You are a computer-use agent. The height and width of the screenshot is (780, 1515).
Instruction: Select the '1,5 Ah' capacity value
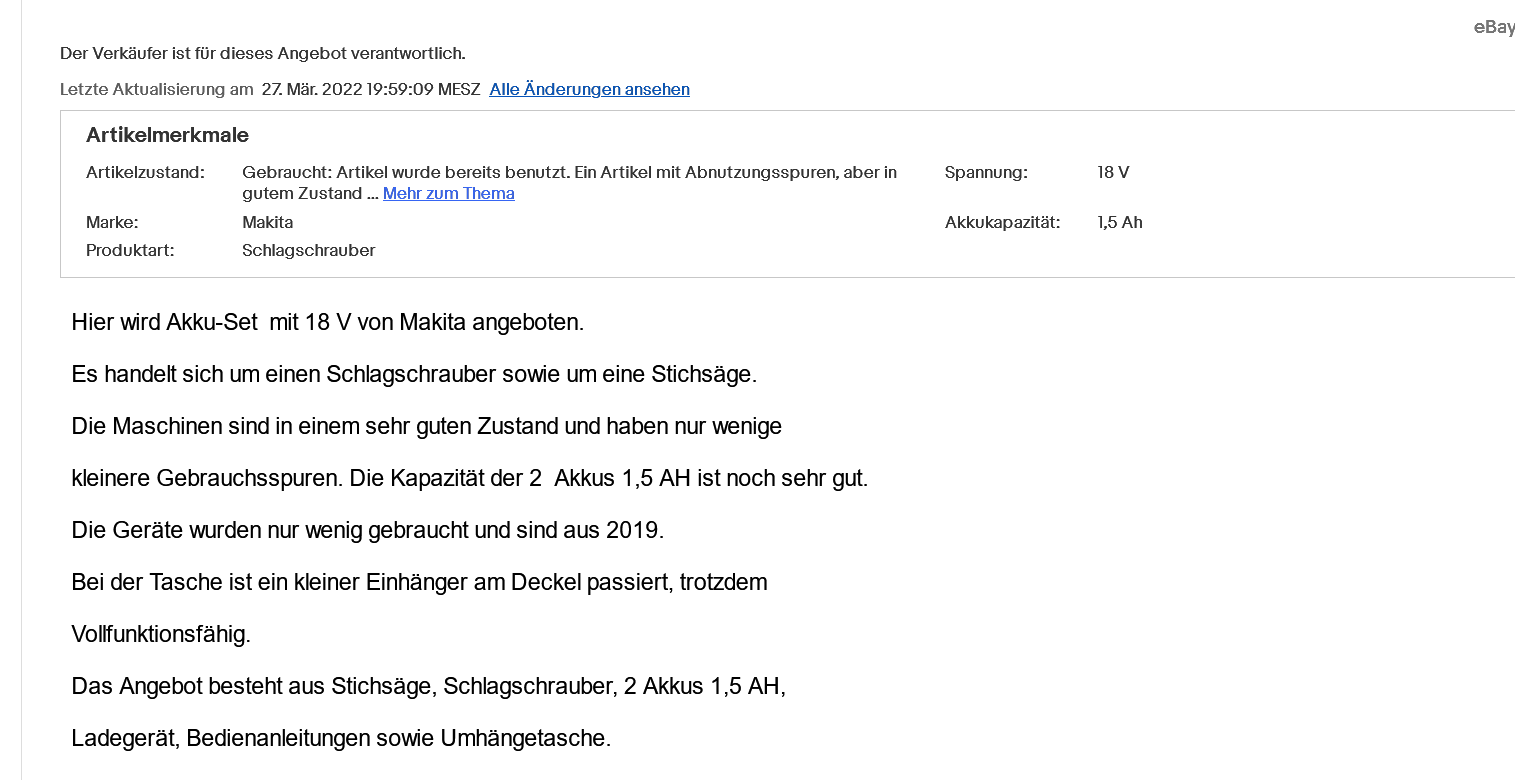(1119, 222)
